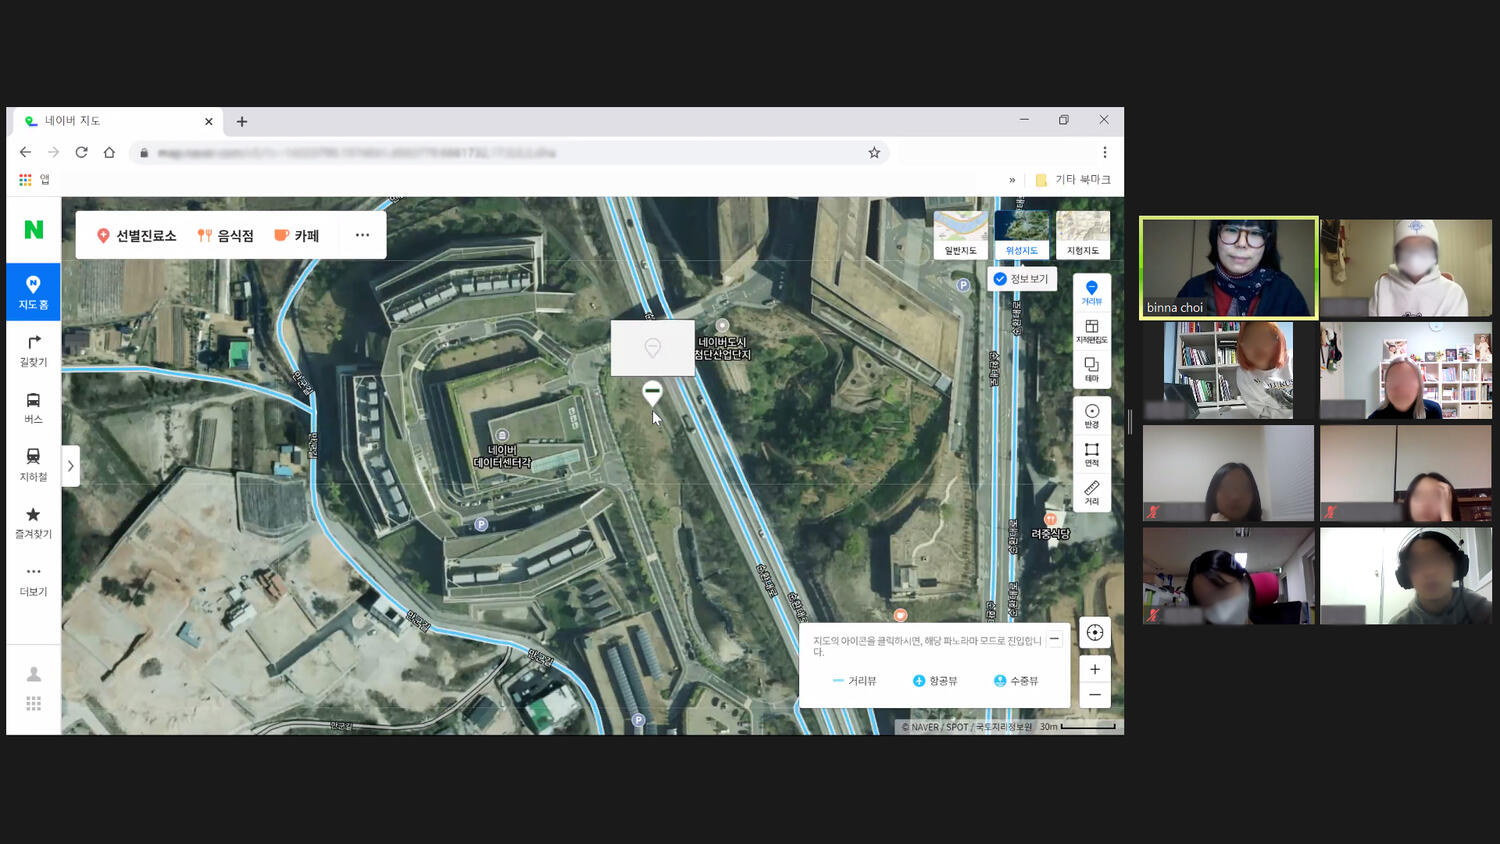Toggle 수중뷰 in the panorama panel

coord(1016,681)
